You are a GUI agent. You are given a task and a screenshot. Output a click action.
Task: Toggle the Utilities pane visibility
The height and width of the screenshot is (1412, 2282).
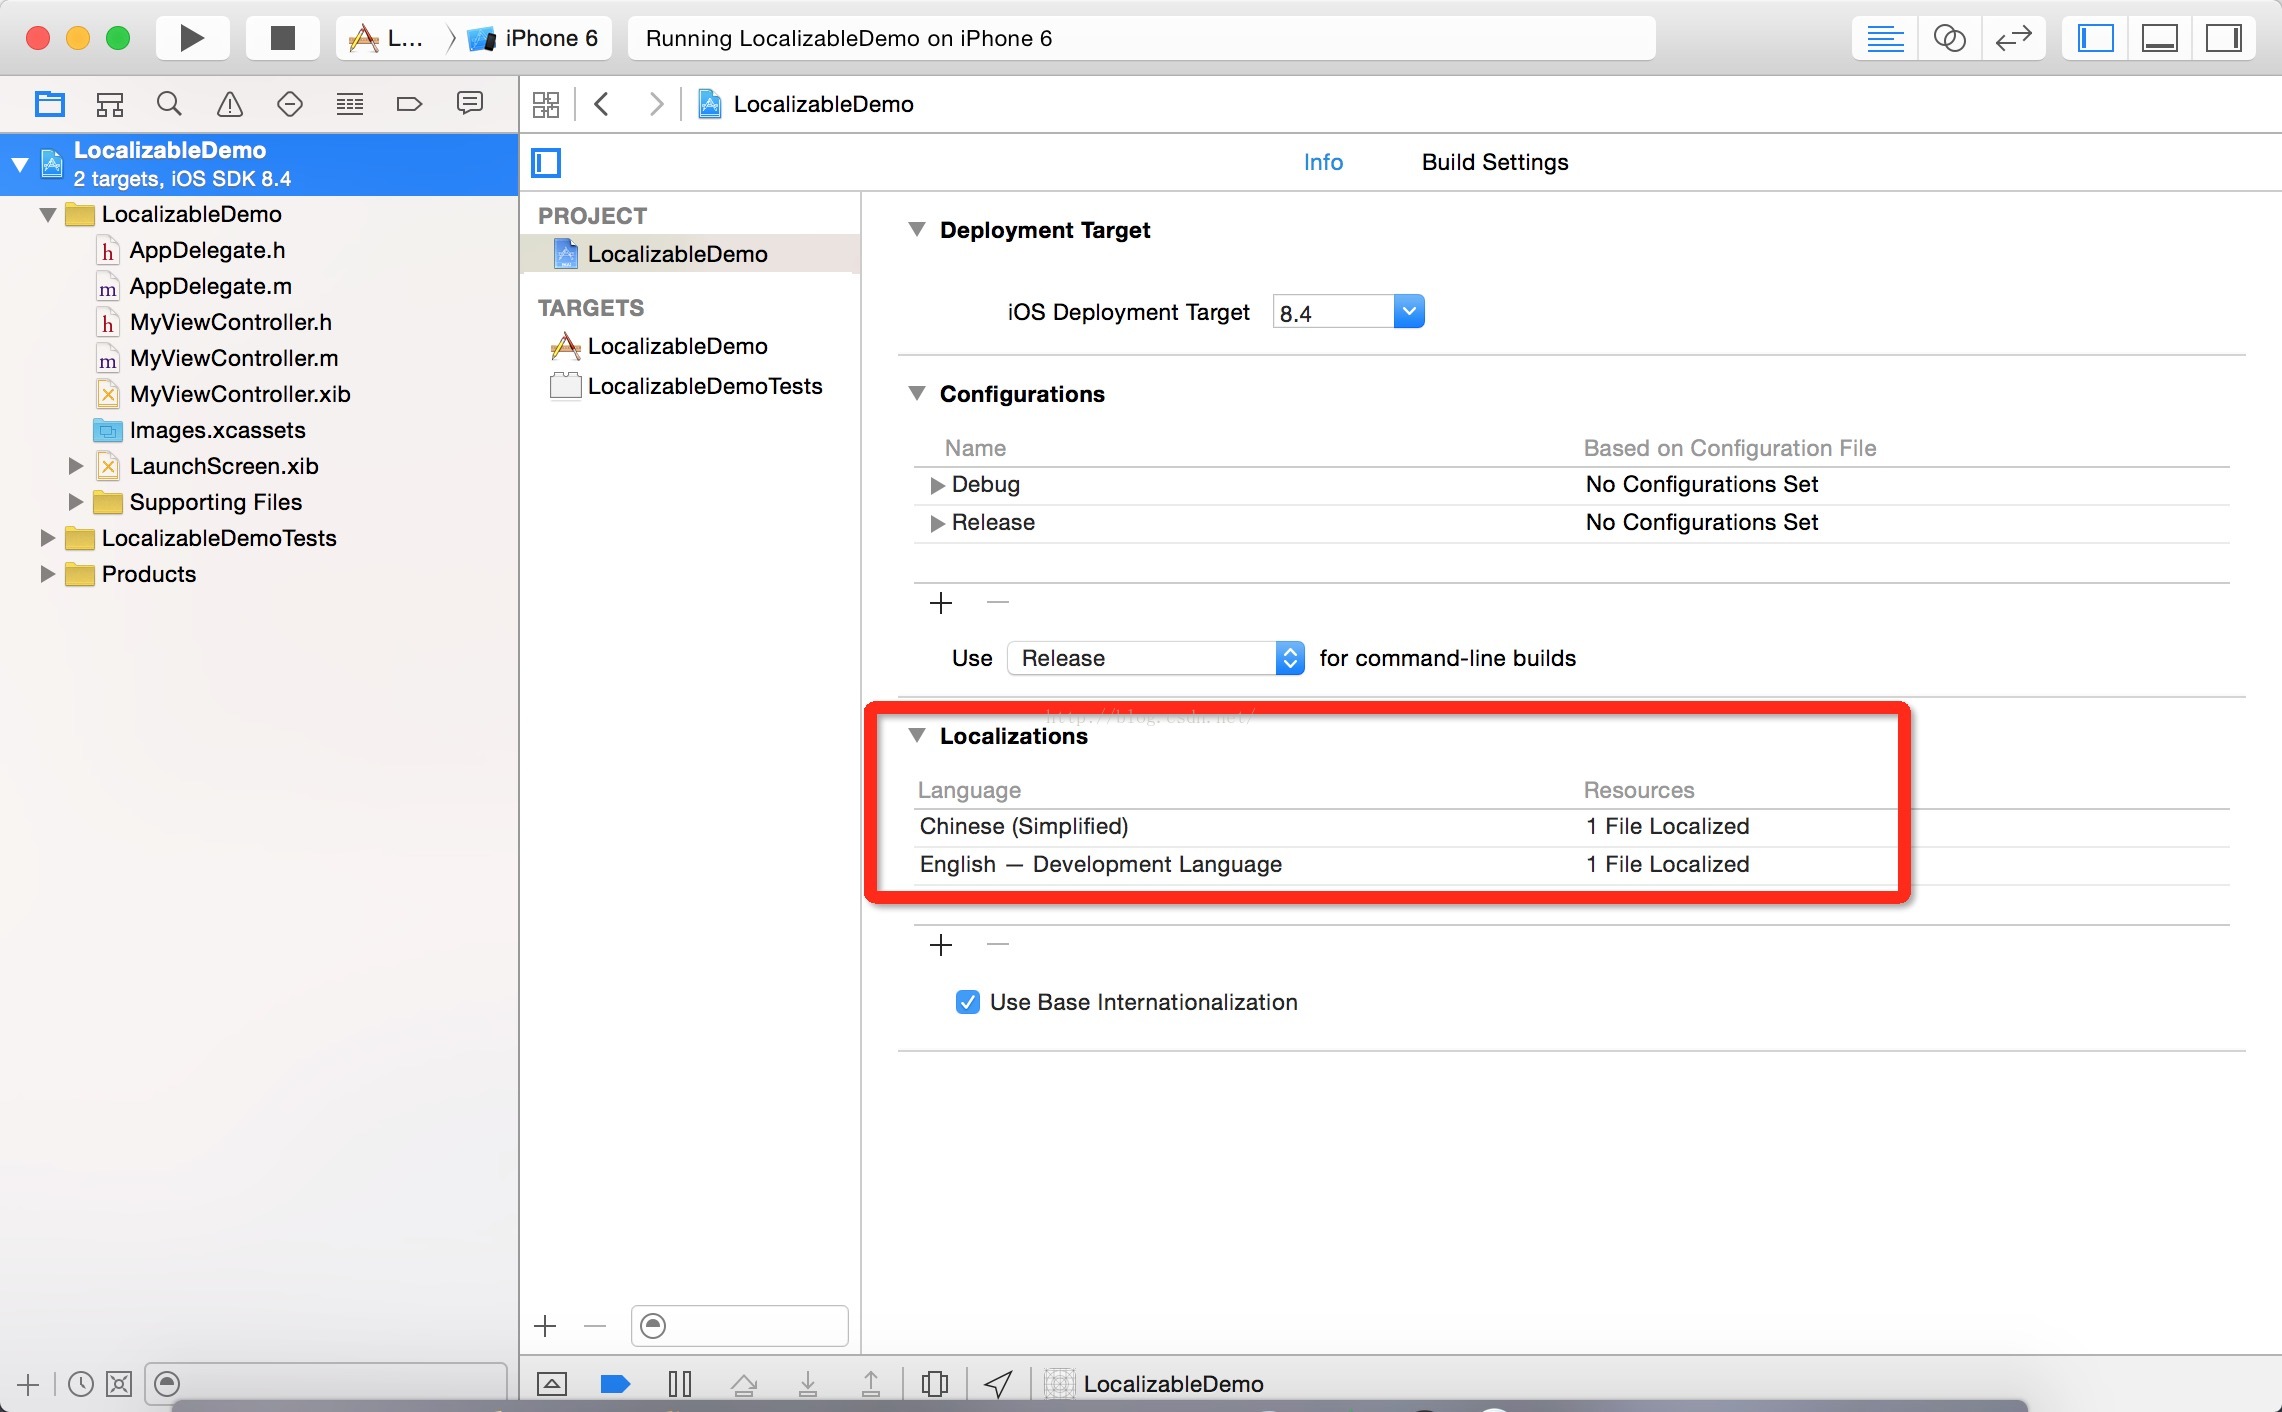click(2223, 38)
